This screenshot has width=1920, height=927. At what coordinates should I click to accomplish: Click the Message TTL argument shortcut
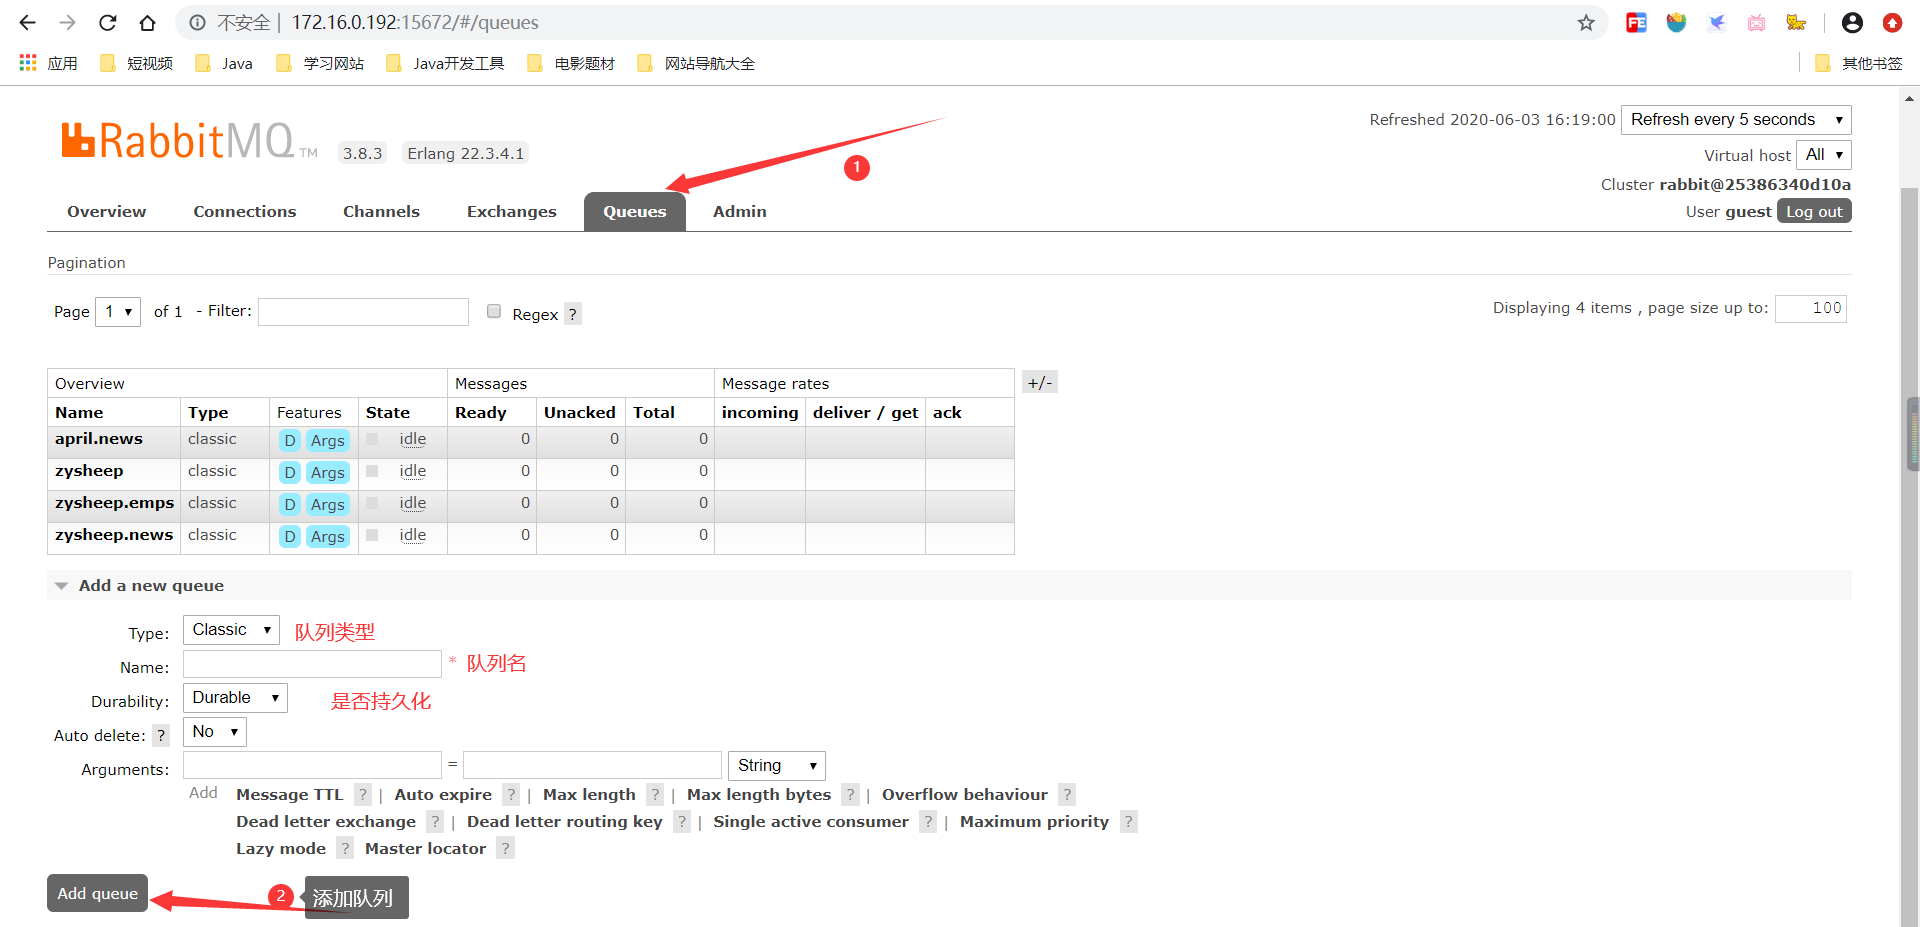click(290, 794)
